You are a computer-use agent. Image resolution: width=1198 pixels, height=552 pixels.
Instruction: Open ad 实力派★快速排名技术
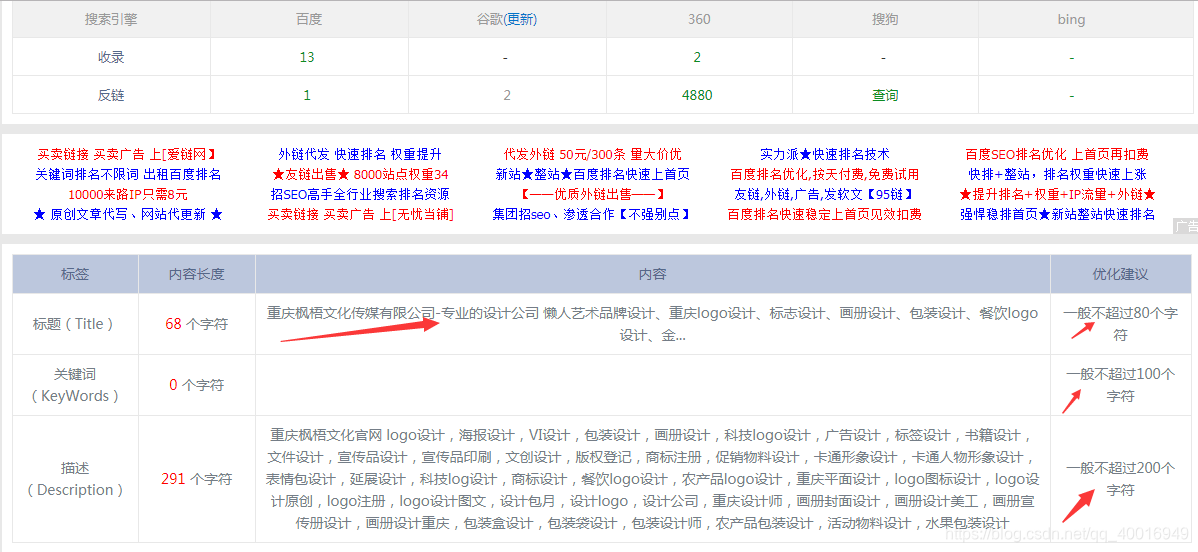tap(824, 154)
